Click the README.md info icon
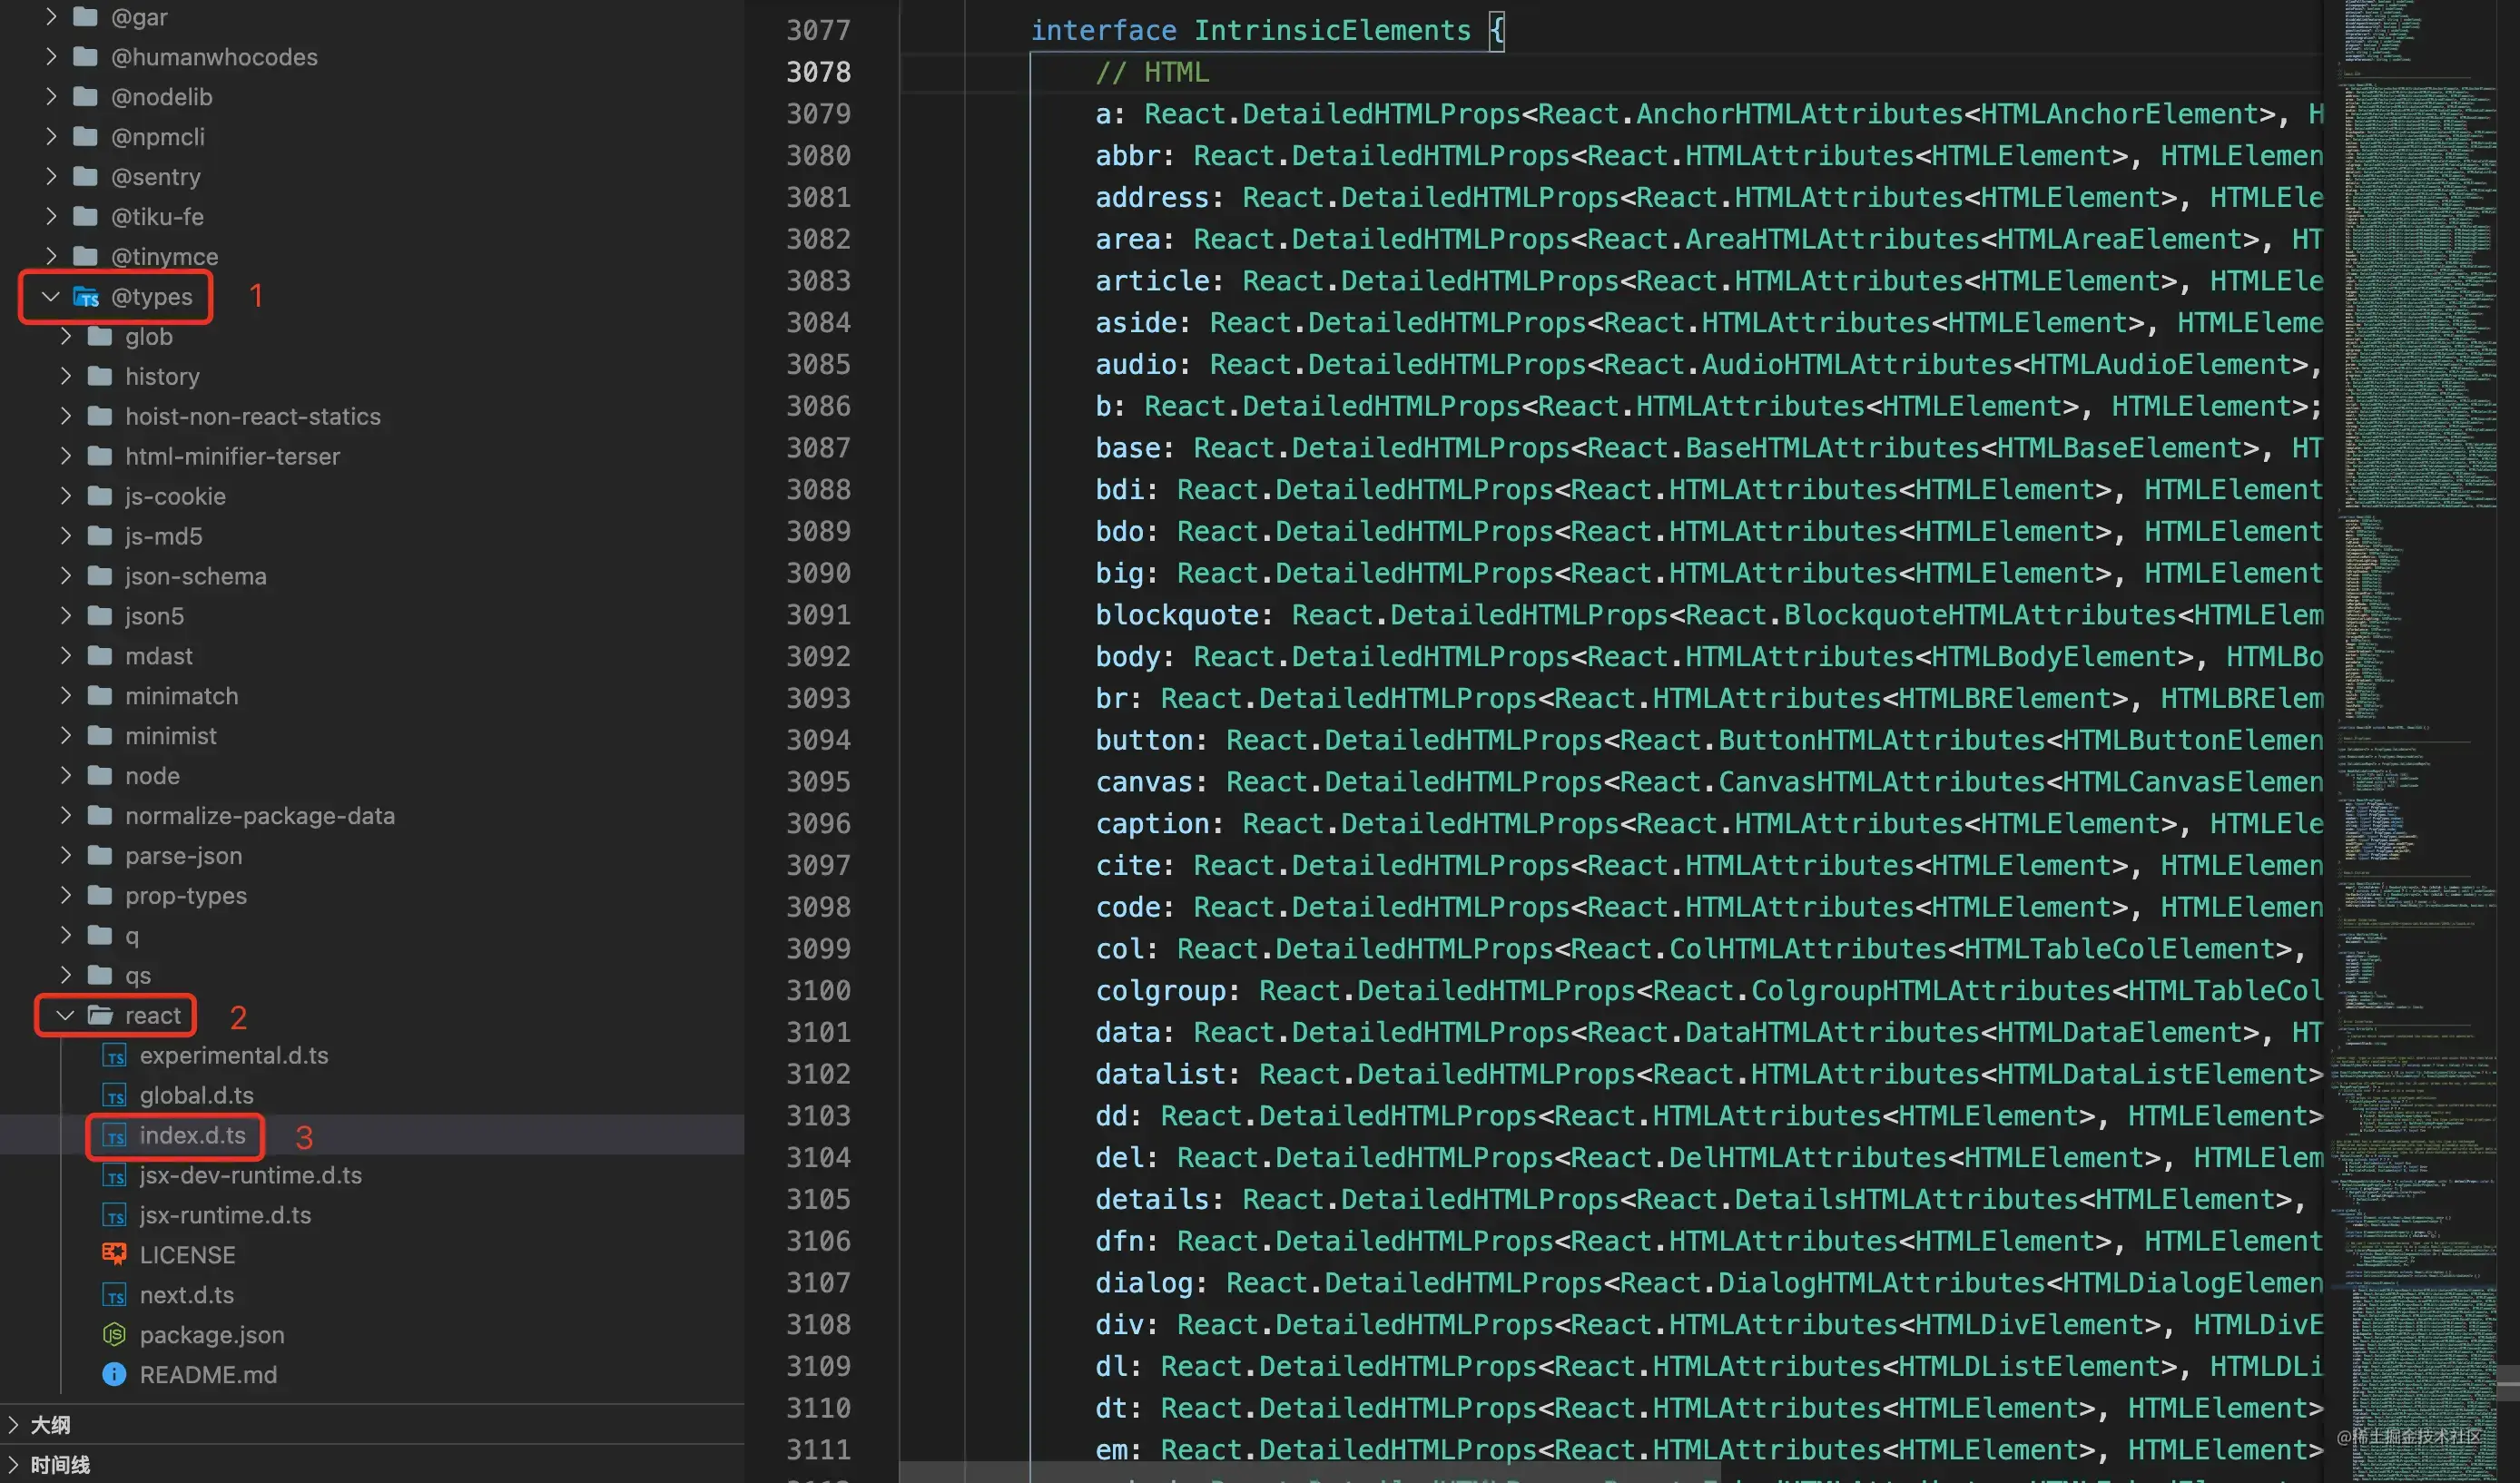 tap(114, 1374)
